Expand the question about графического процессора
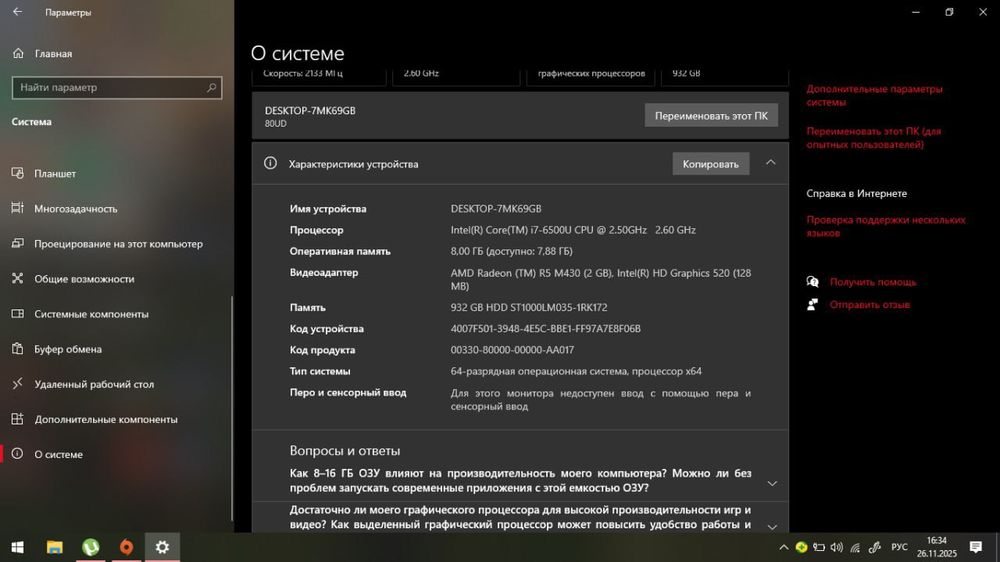Viewport: 1000px width, 562px height. click(772, 527)
